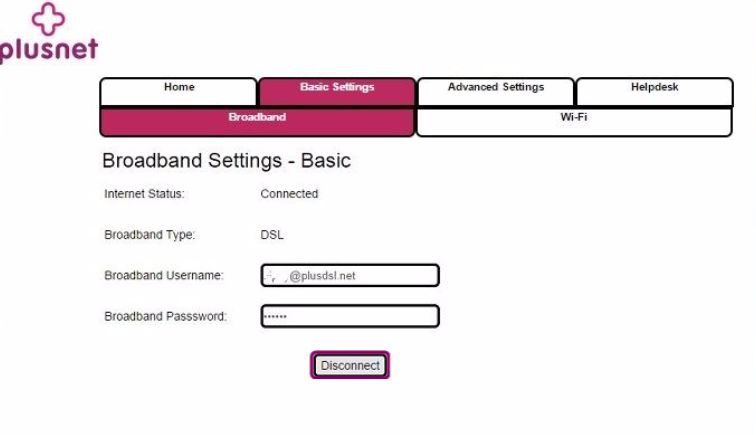Click the @plusdsl.net text in username box
This screenshot has height=435, width=756.
coord(322,276)
